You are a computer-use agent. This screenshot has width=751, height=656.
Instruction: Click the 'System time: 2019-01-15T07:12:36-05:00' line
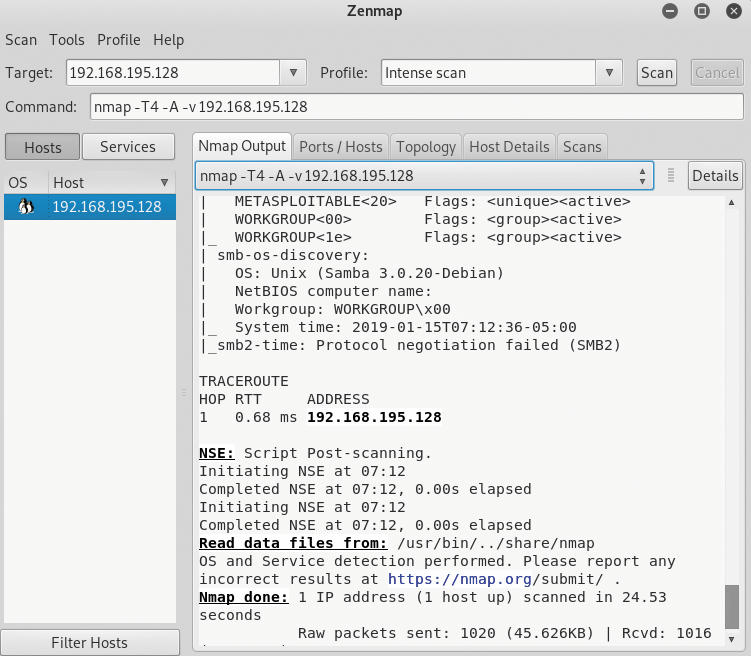(x=405, y=327)
